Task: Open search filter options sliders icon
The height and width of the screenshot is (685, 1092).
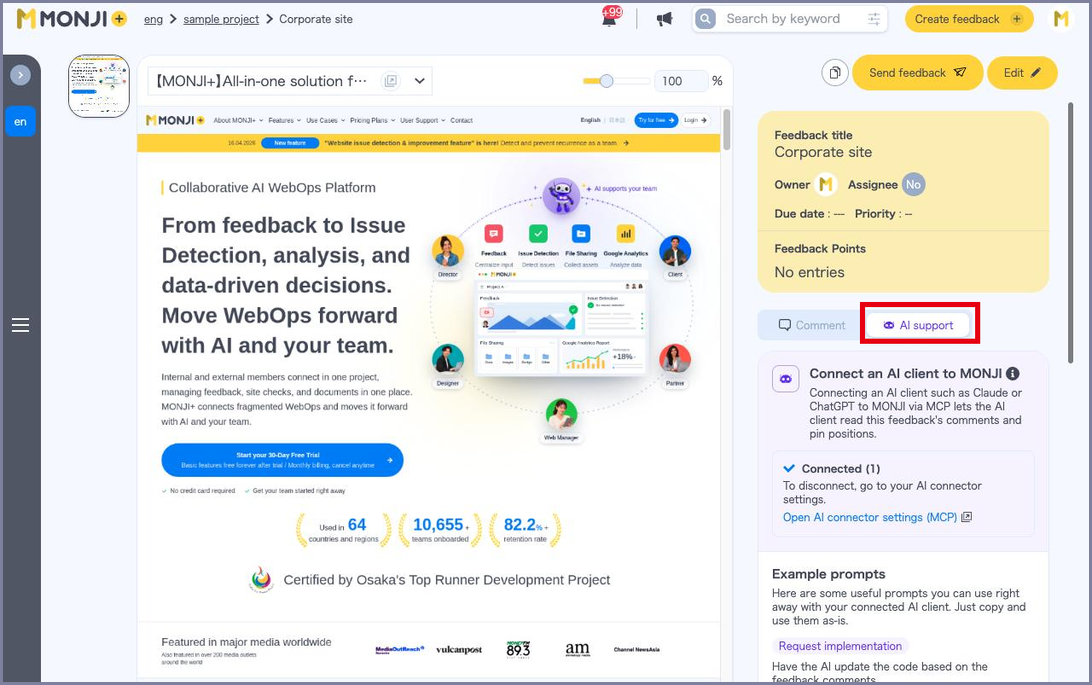Action: (x=874, y=19)
